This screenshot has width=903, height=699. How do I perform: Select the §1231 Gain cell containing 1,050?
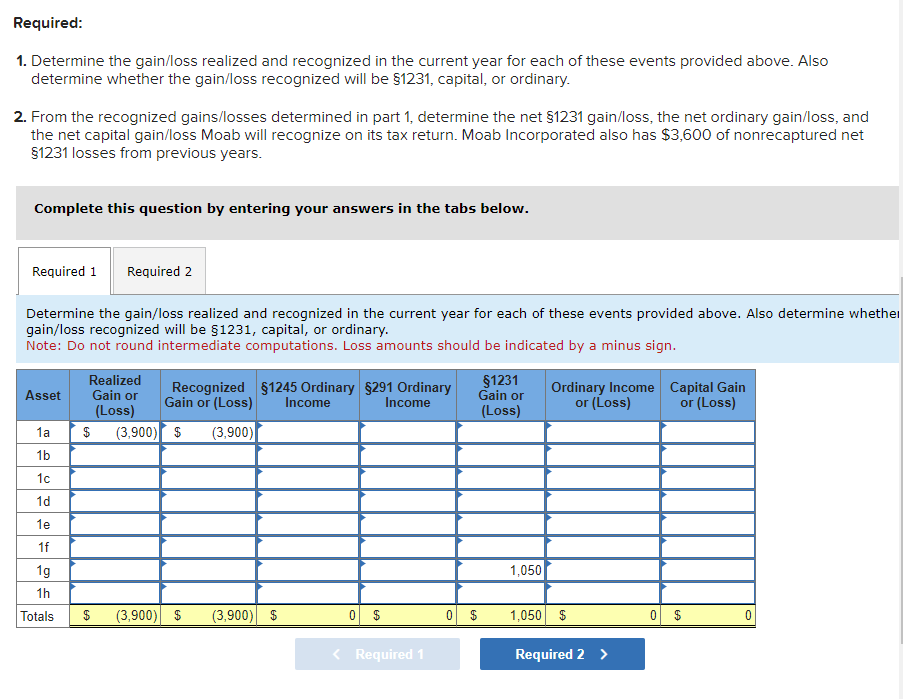click(500, 570)
